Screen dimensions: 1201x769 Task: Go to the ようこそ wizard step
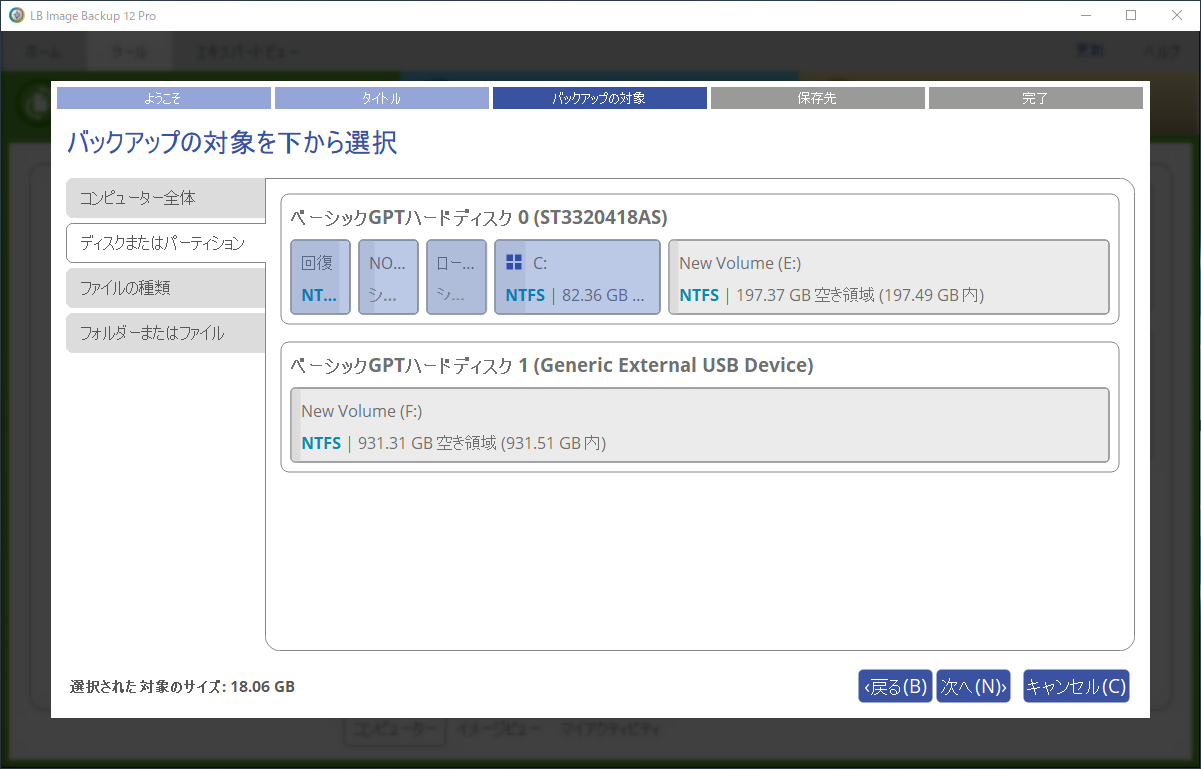click(x=163, y=98)
